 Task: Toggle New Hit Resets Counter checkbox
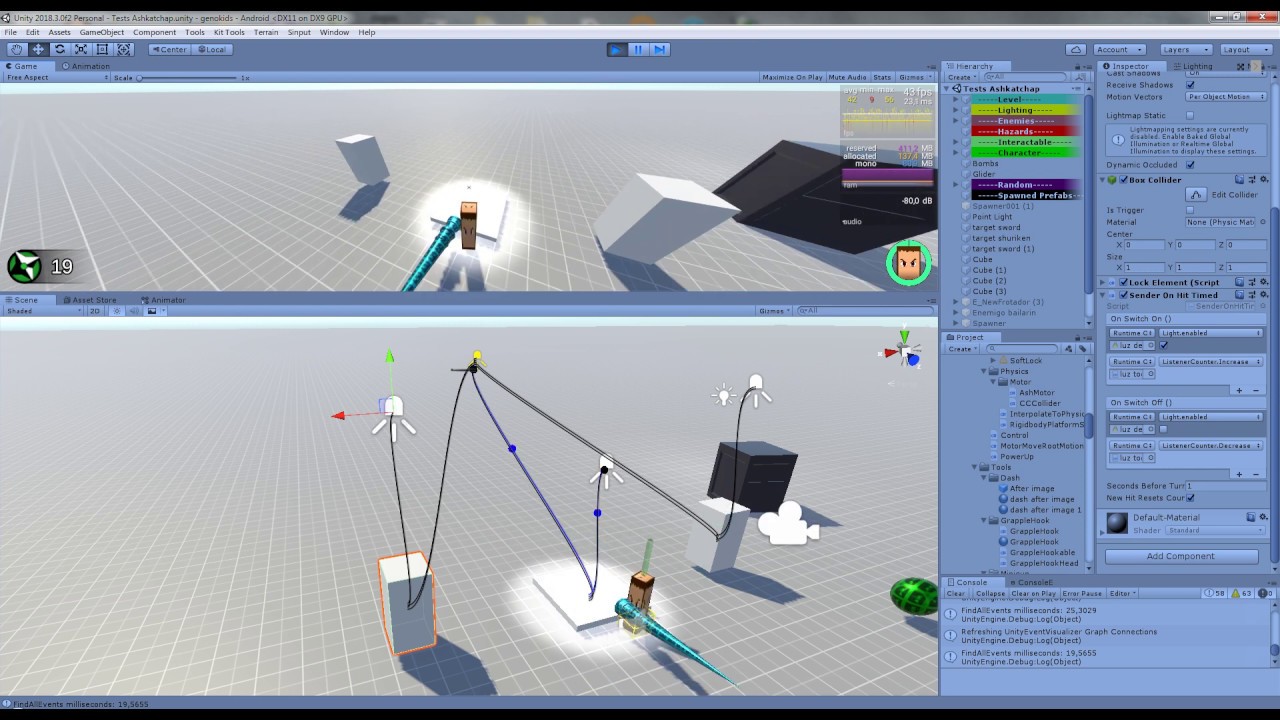point(1190,498)
